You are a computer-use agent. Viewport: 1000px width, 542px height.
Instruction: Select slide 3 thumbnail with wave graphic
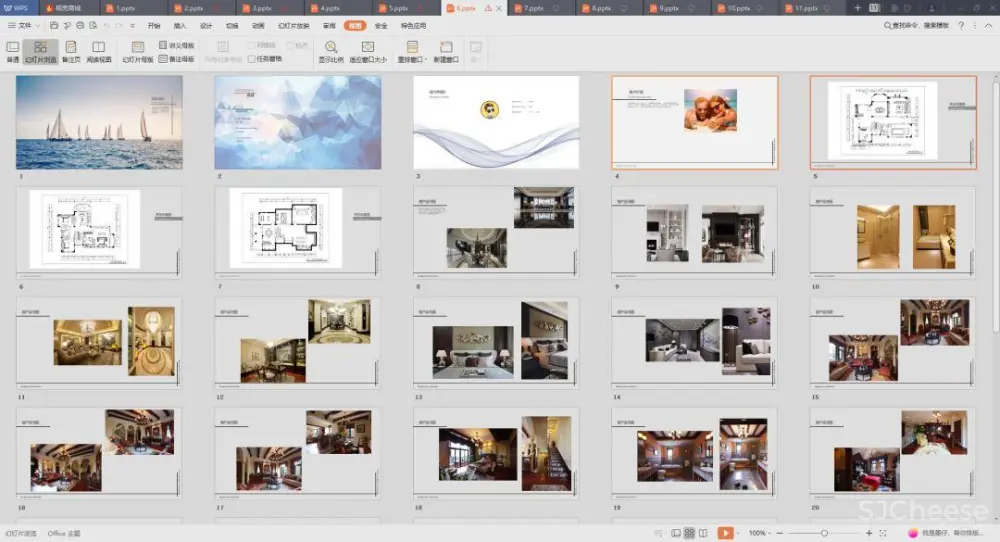click(495, 122)
